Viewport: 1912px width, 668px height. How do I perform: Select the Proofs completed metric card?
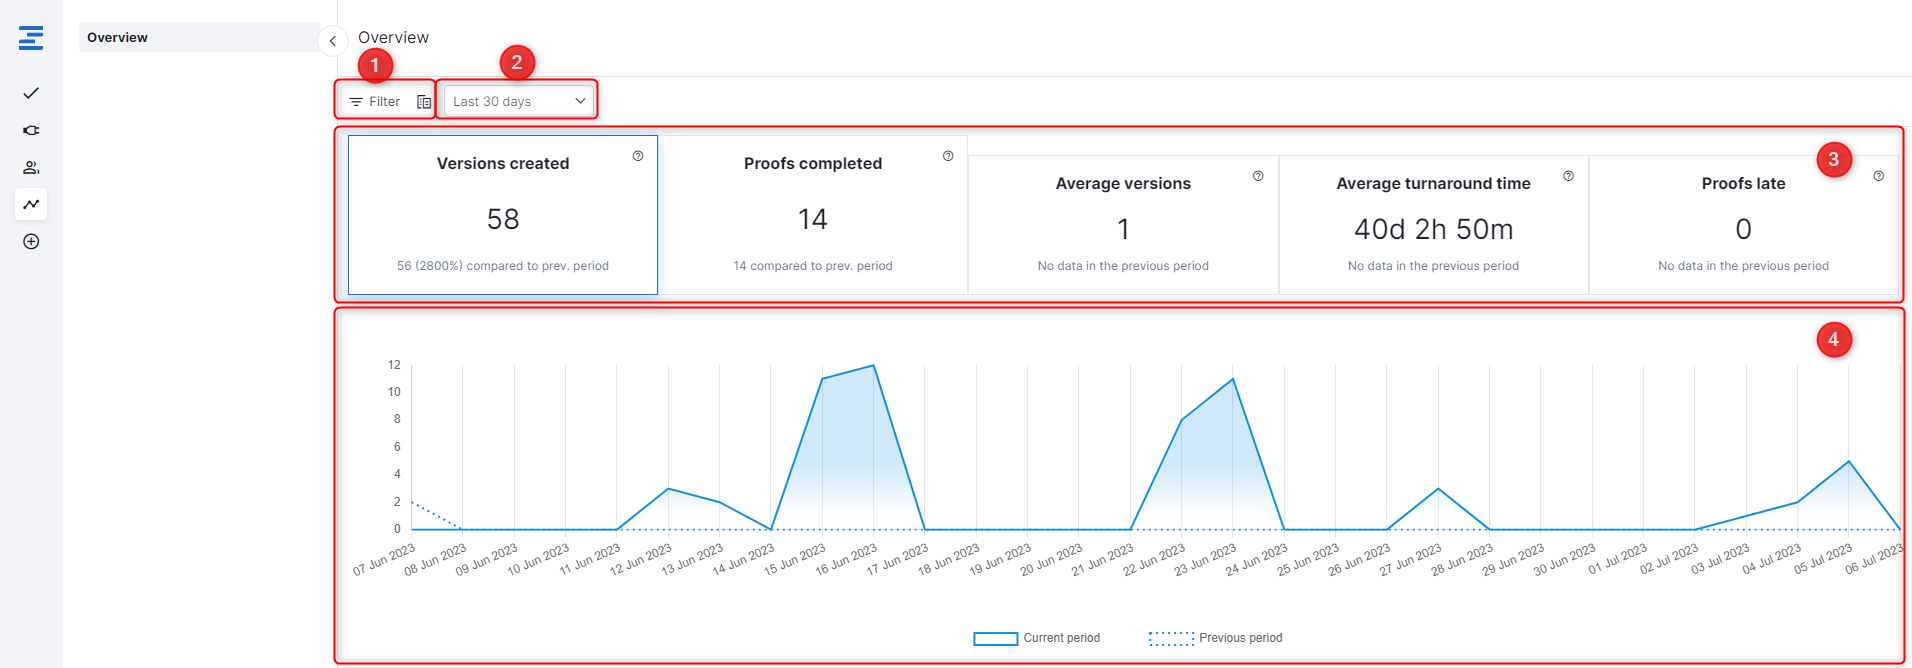click(x=812, y=215)
